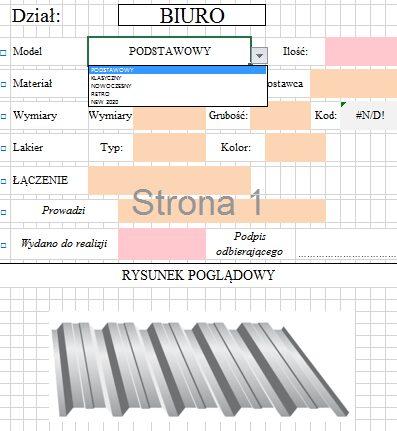
Task: Click the orange Typ field in Lakier row
Action: click(169, 147)
